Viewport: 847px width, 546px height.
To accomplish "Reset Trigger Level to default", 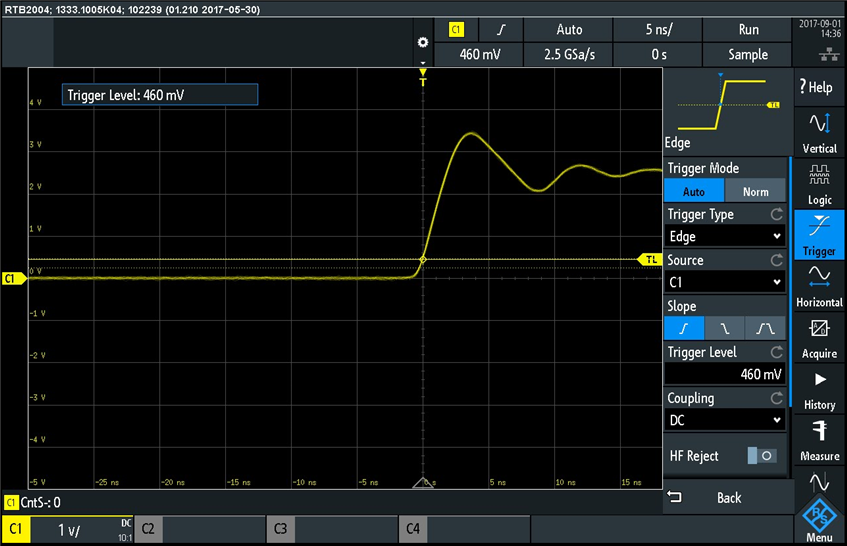I will [777, 352].
